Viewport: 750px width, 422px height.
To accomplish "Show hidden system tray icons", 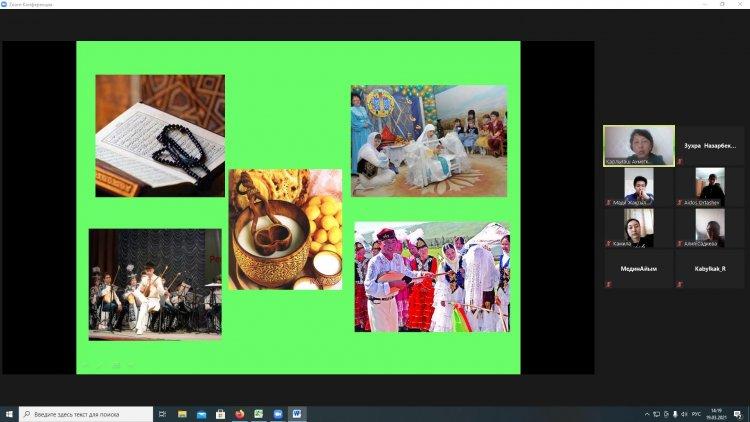I will (646, 413).
